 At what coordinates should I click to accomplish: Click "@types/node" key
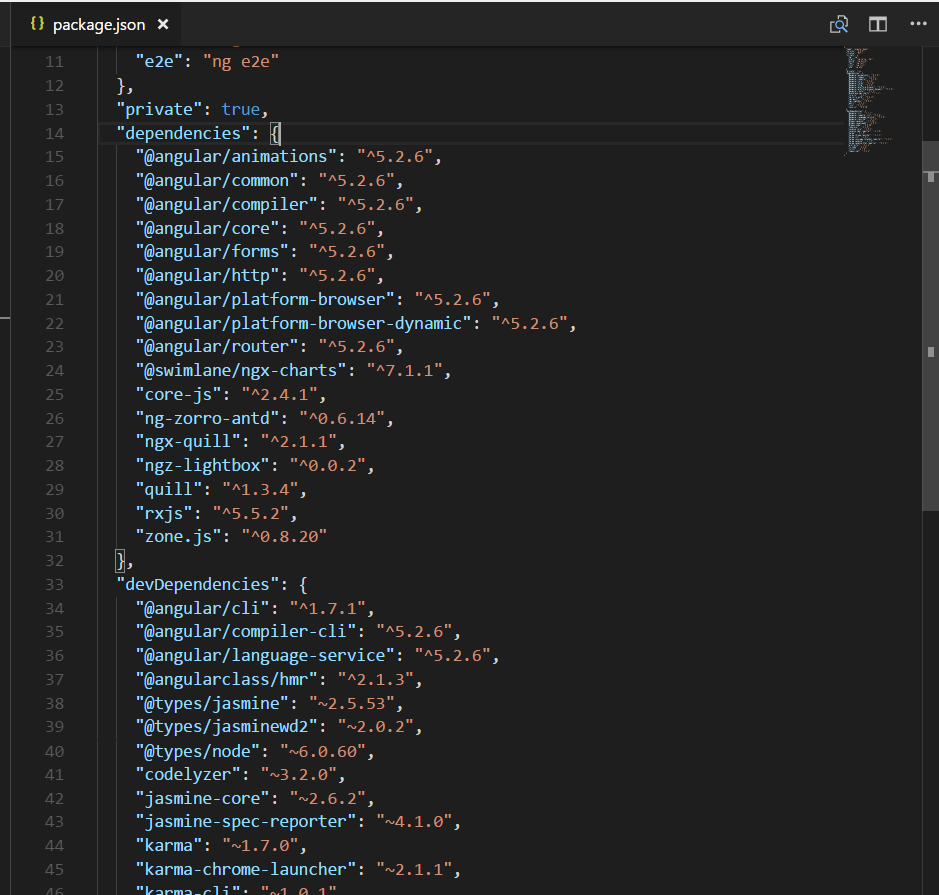click(198, 751)
